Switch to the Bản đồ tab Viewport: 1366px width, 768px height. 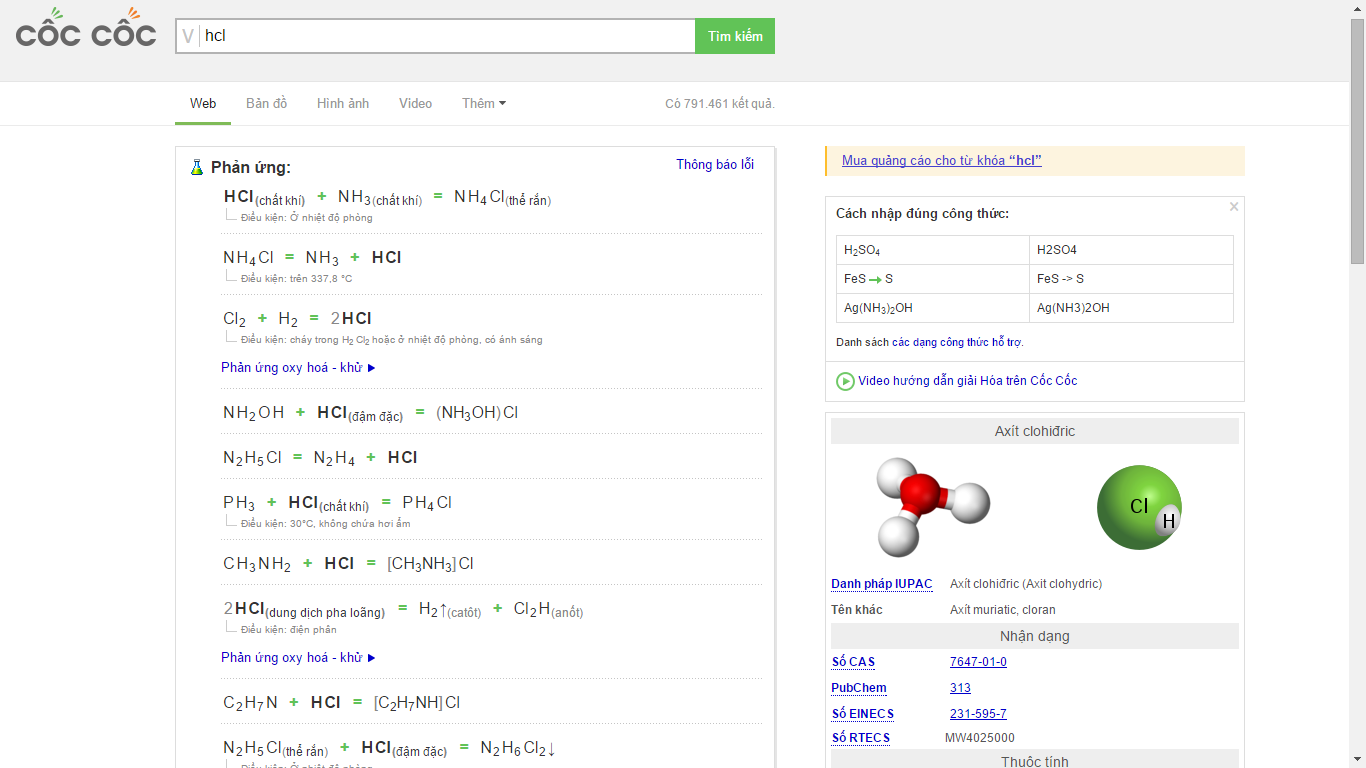pos(266,104)
